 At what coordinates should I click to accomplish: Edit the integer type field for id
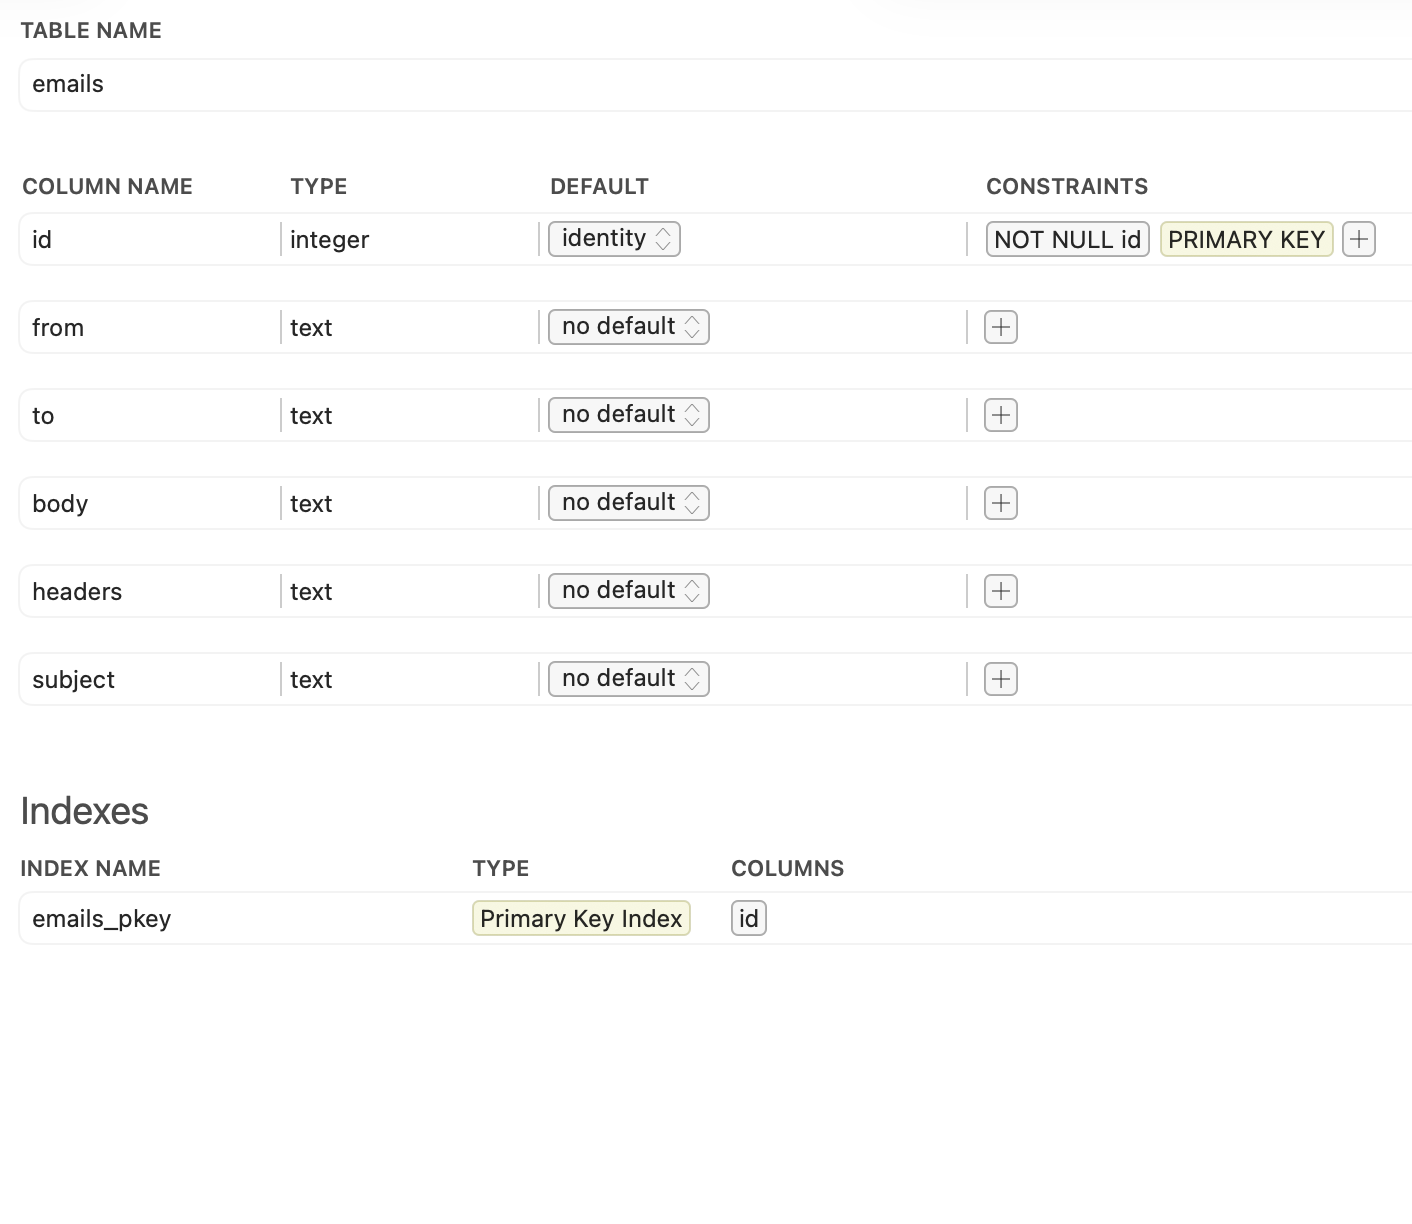click(408, 239)
